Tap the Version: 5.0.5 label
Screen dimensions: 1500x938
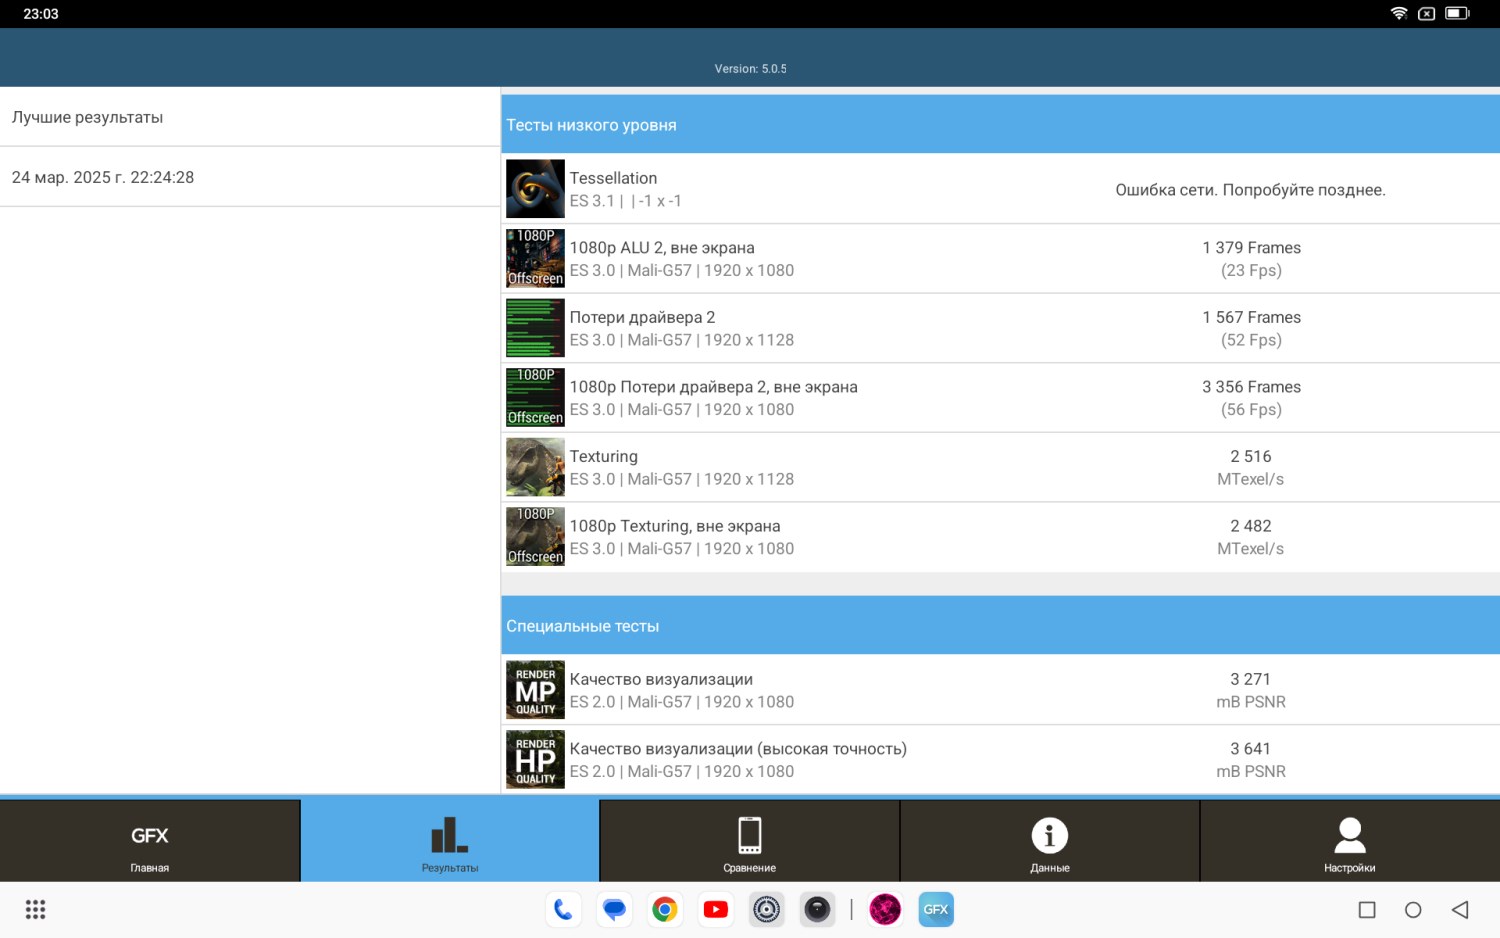tap(751, 69)
